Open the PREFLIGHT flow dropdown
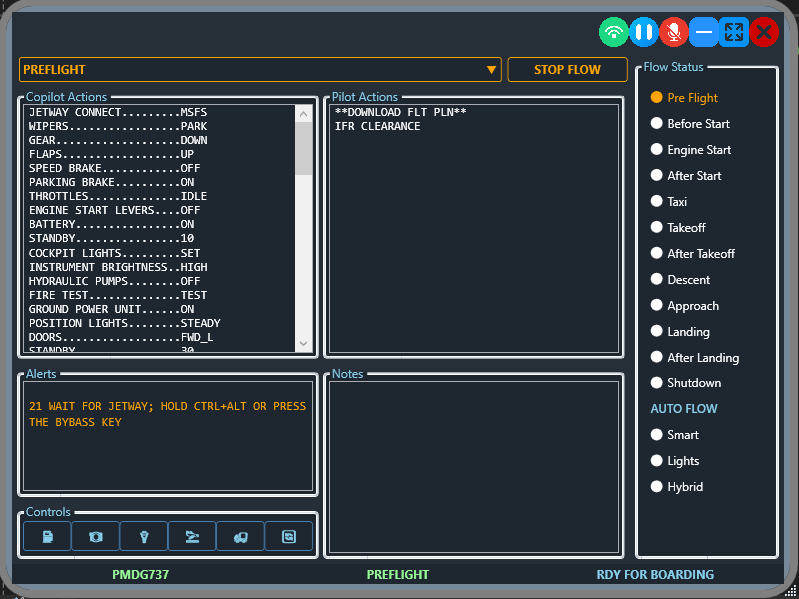The height and width of the screenshot is (599, 799). pos(491,70)
